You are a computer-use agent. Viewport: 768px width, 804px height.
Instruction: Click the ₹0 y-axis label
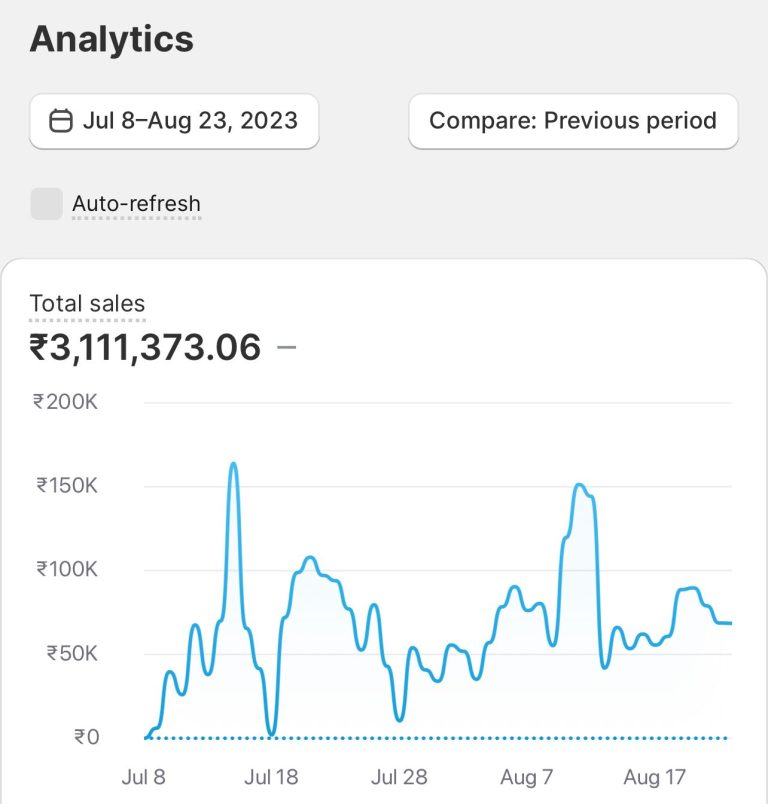(x=86, y=737)
